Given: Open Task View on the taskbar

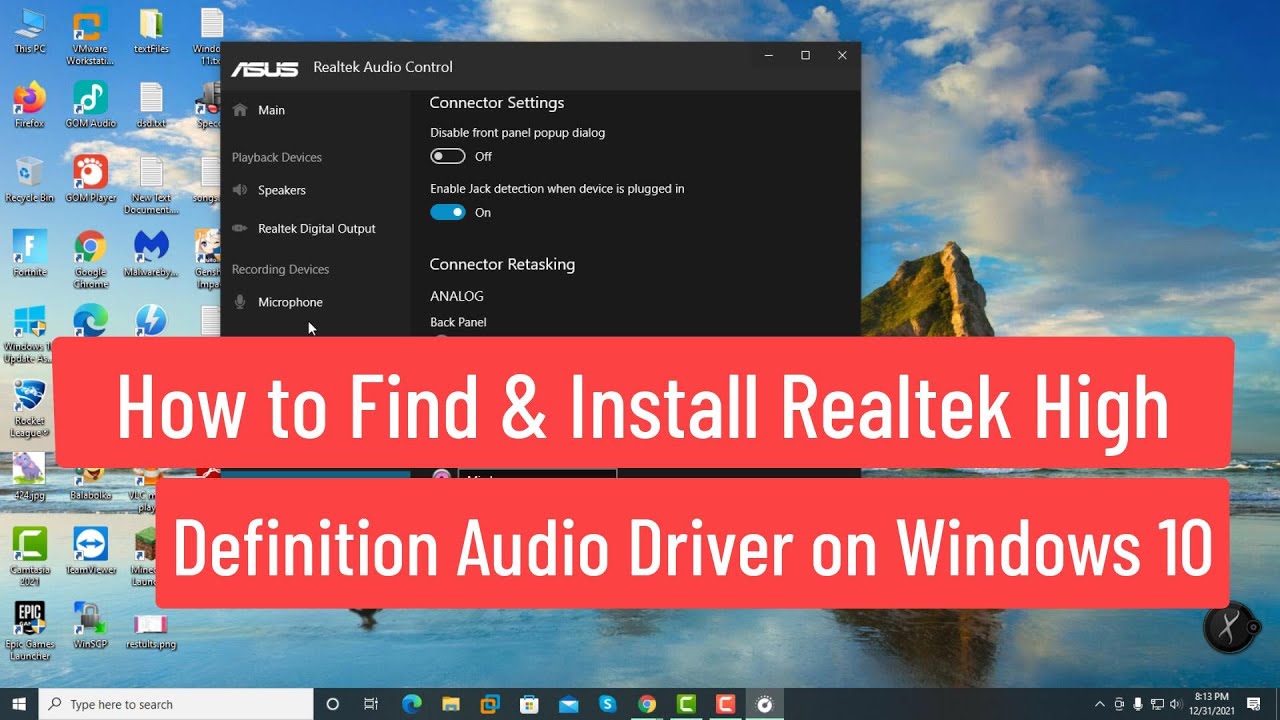Looking at the screenshot, I should [x=371, y=704].
